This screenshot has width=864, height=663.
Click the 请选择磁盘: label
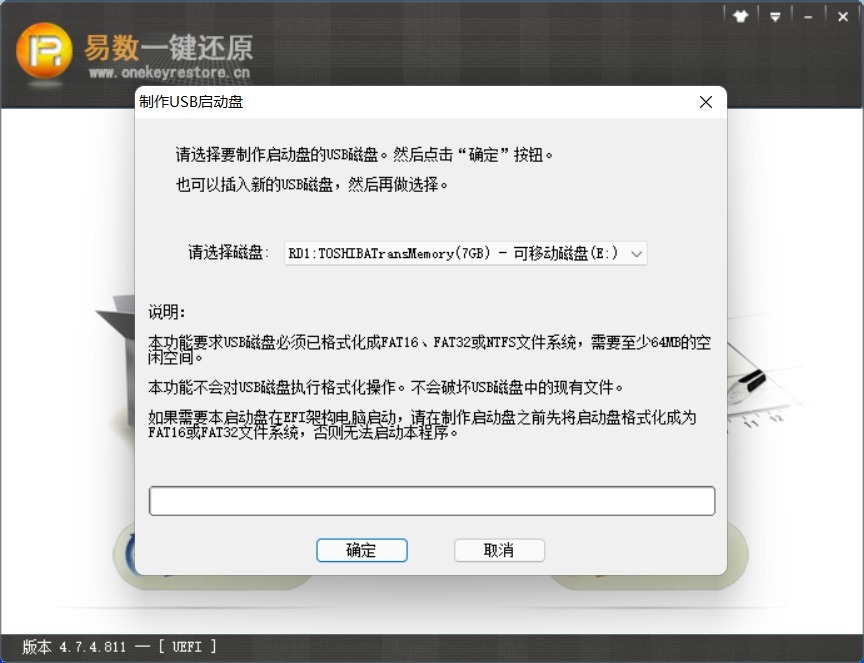click(228, 253)
